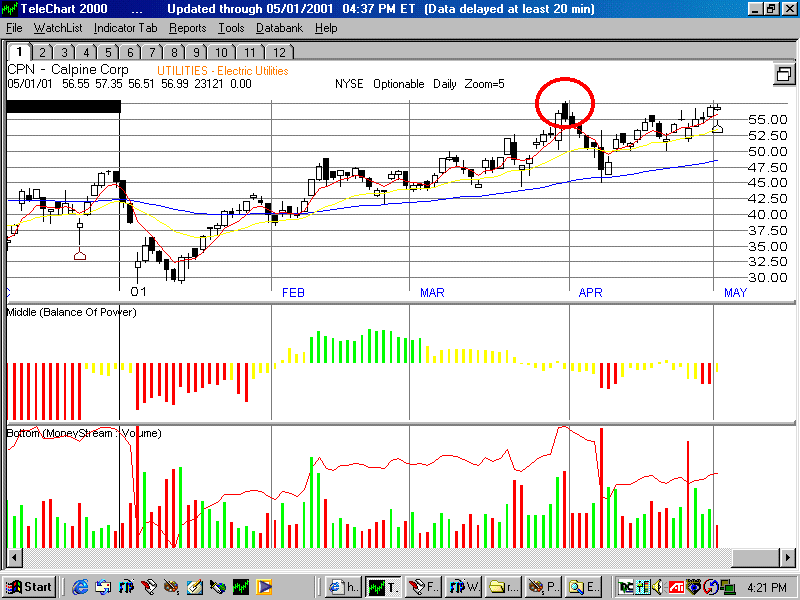800x600 pixels.
Task: Open the Help menu
Action: (x=326, y=29)
